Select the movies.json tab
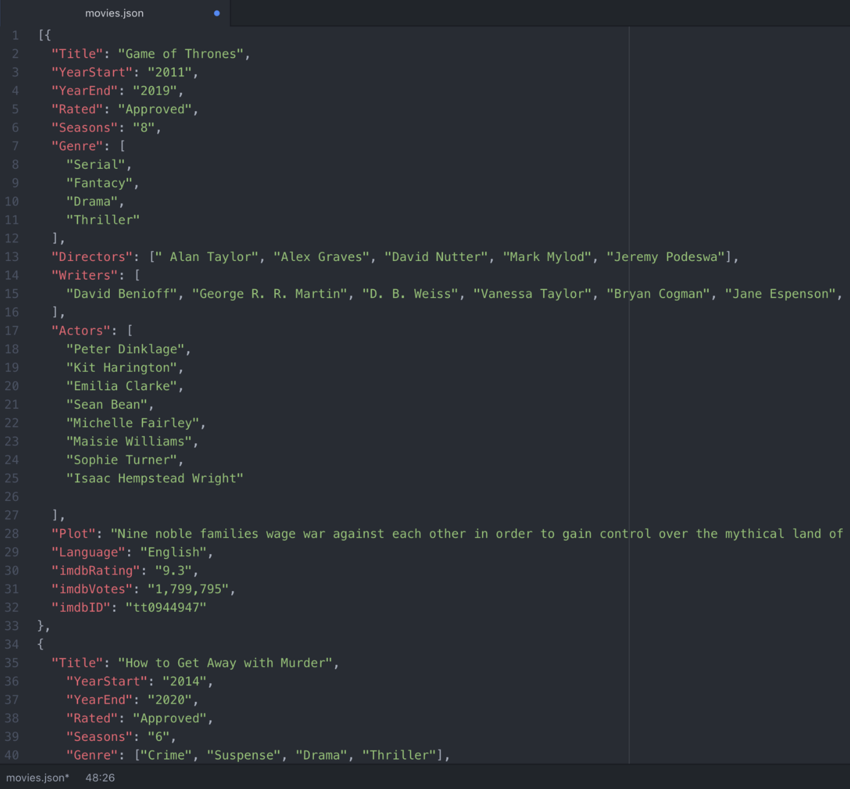The height and width of the screenshot is (789, 850). click(x=115, y=13)
